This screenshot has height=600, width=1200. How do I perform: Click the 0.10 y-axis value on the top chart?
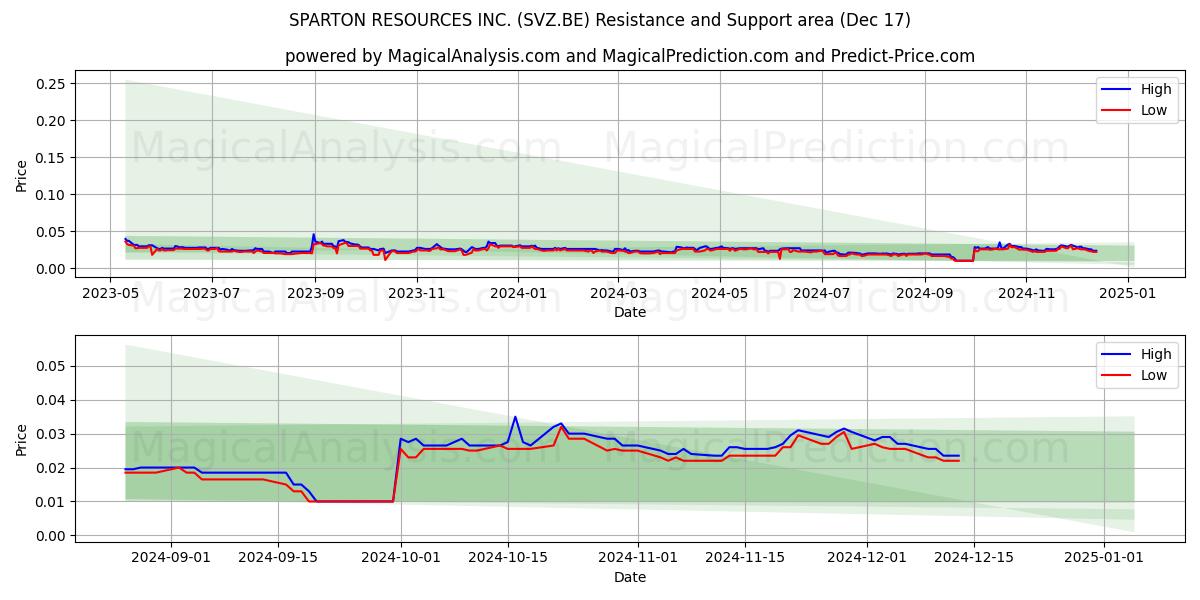pyautogui.click(x=52, y=195)
